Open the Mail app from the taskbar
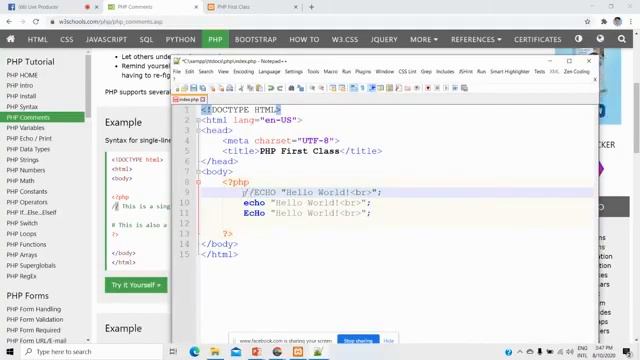 236,351
